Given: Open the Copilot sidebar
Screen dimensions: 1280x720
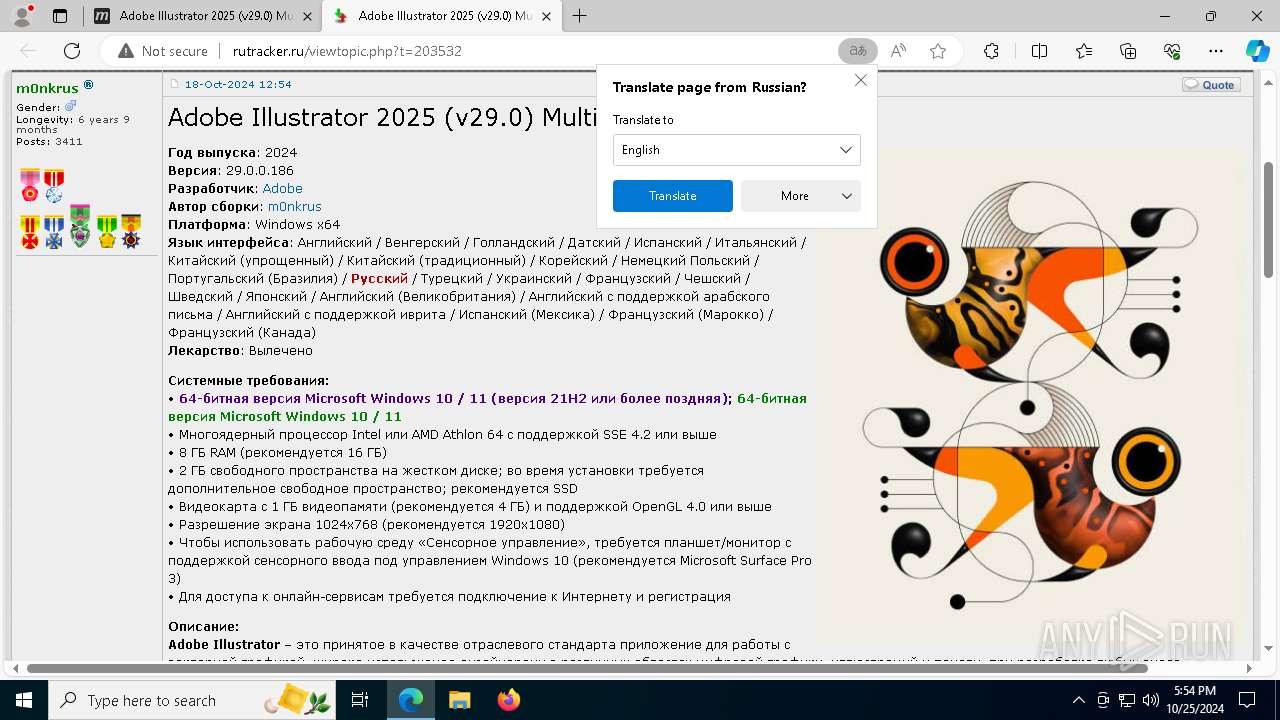Looking at the screenshot, I should [x=1257, y=51].
